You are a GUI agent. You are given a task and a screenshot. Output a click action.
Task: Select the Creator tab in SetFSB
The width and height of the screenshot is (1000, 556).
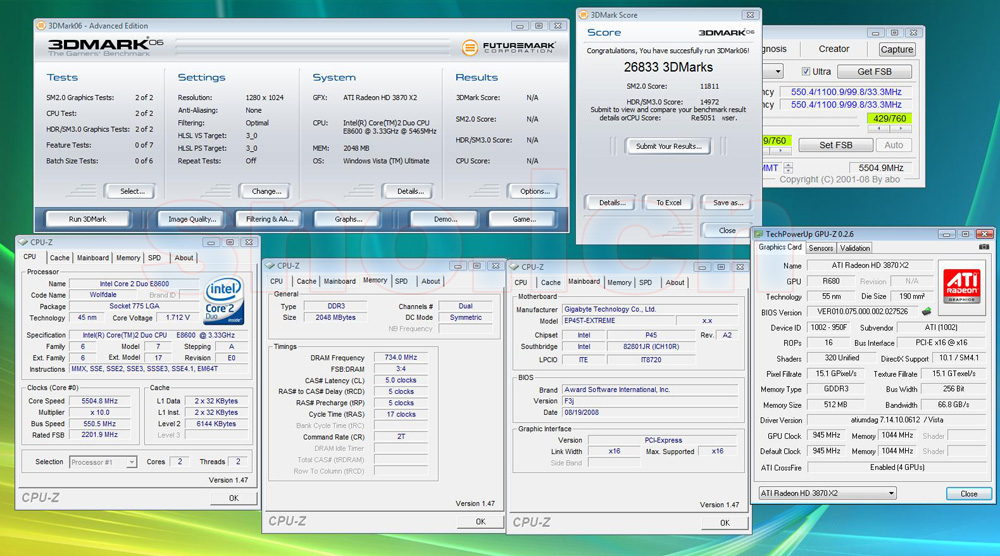pyautogui.click(x=834, y=49)
